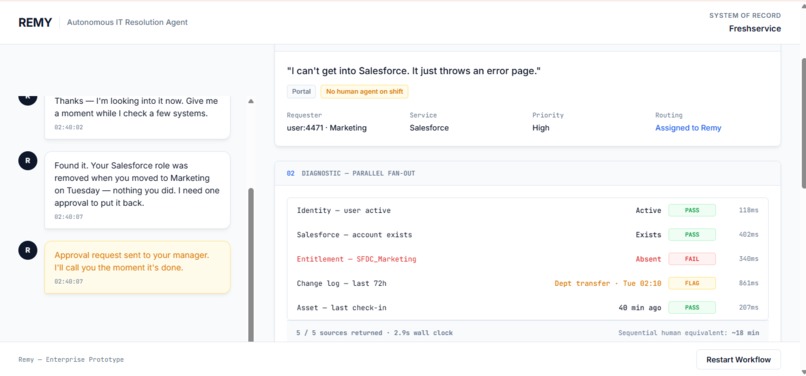The image size is (806, 376).
Task: Click the No human agent on shift badge
Action: (x=364, y=92)
